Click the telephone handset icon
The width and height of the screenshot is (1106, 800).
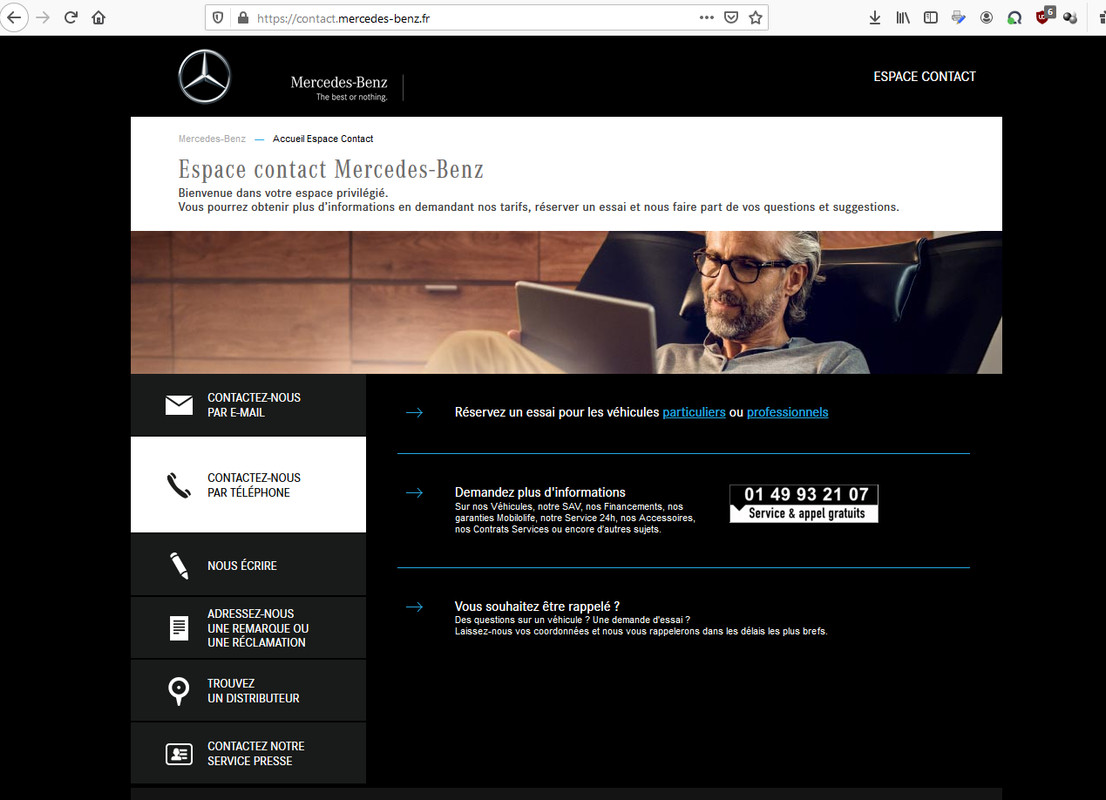pos(178,485)
